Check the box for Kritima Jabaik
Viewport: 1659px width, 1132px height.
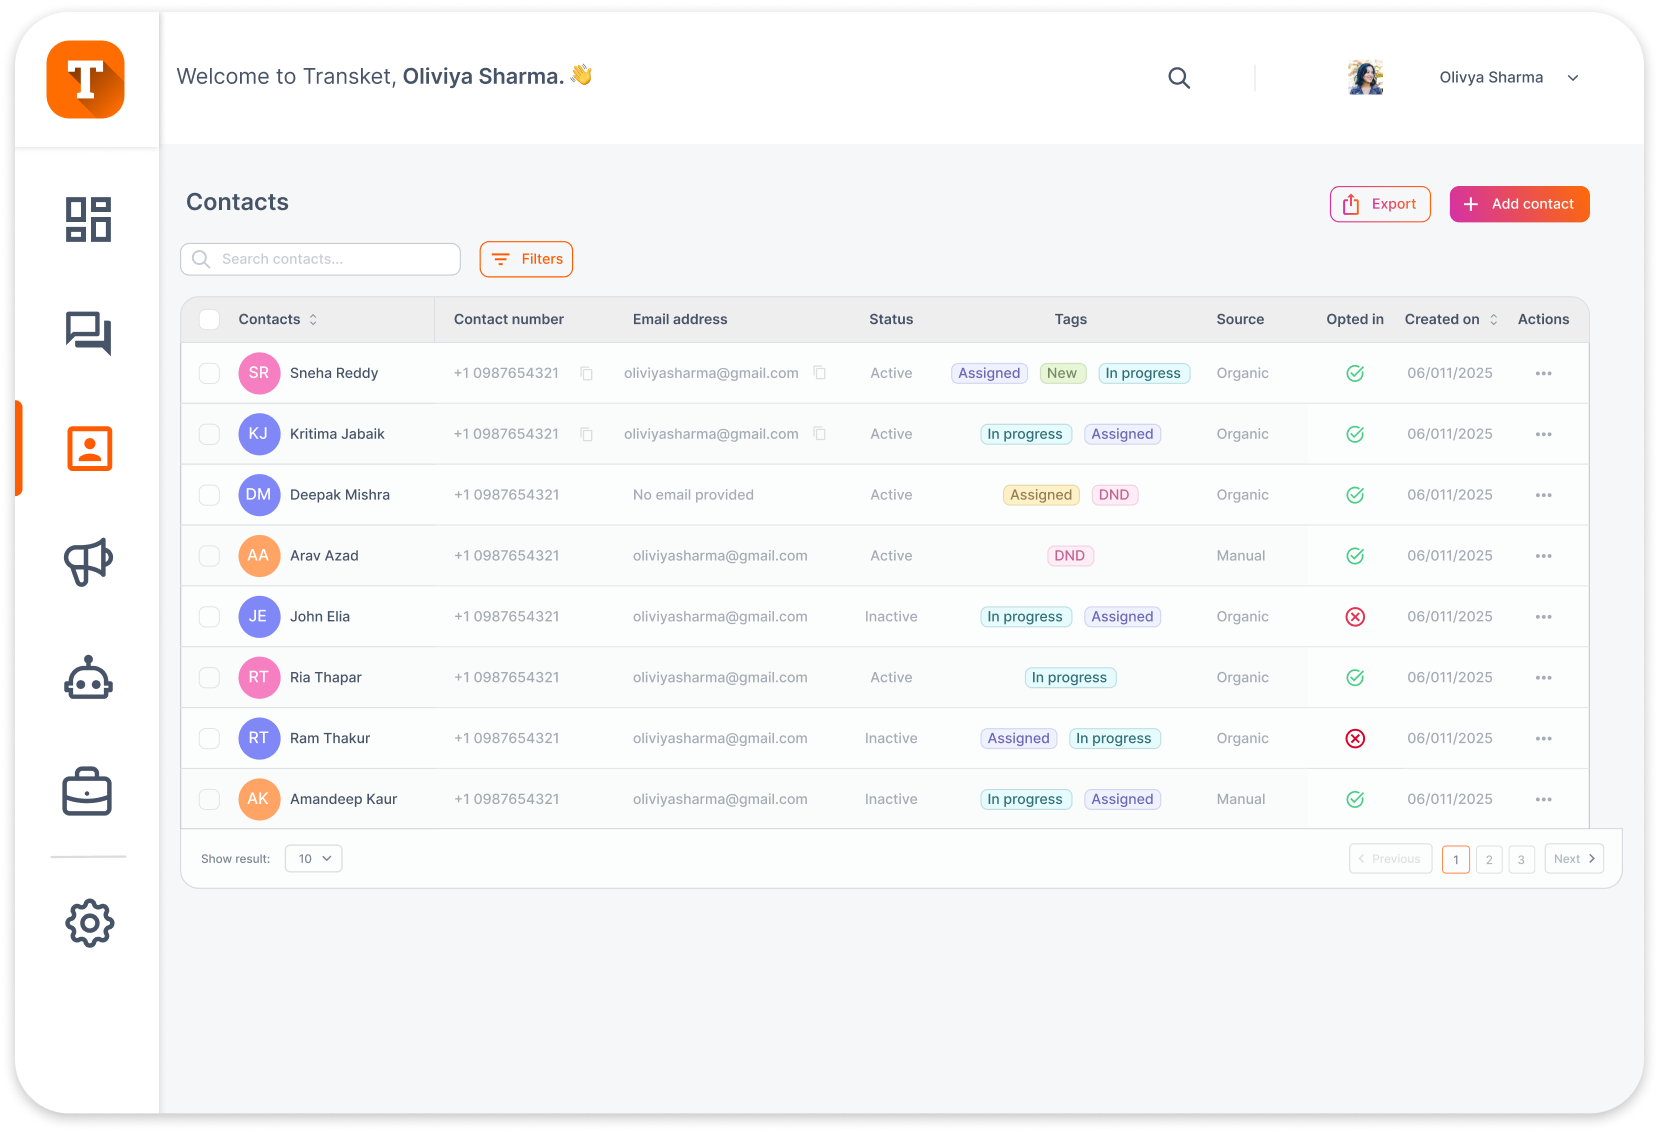pyautogui.click(x=209, y=434)
